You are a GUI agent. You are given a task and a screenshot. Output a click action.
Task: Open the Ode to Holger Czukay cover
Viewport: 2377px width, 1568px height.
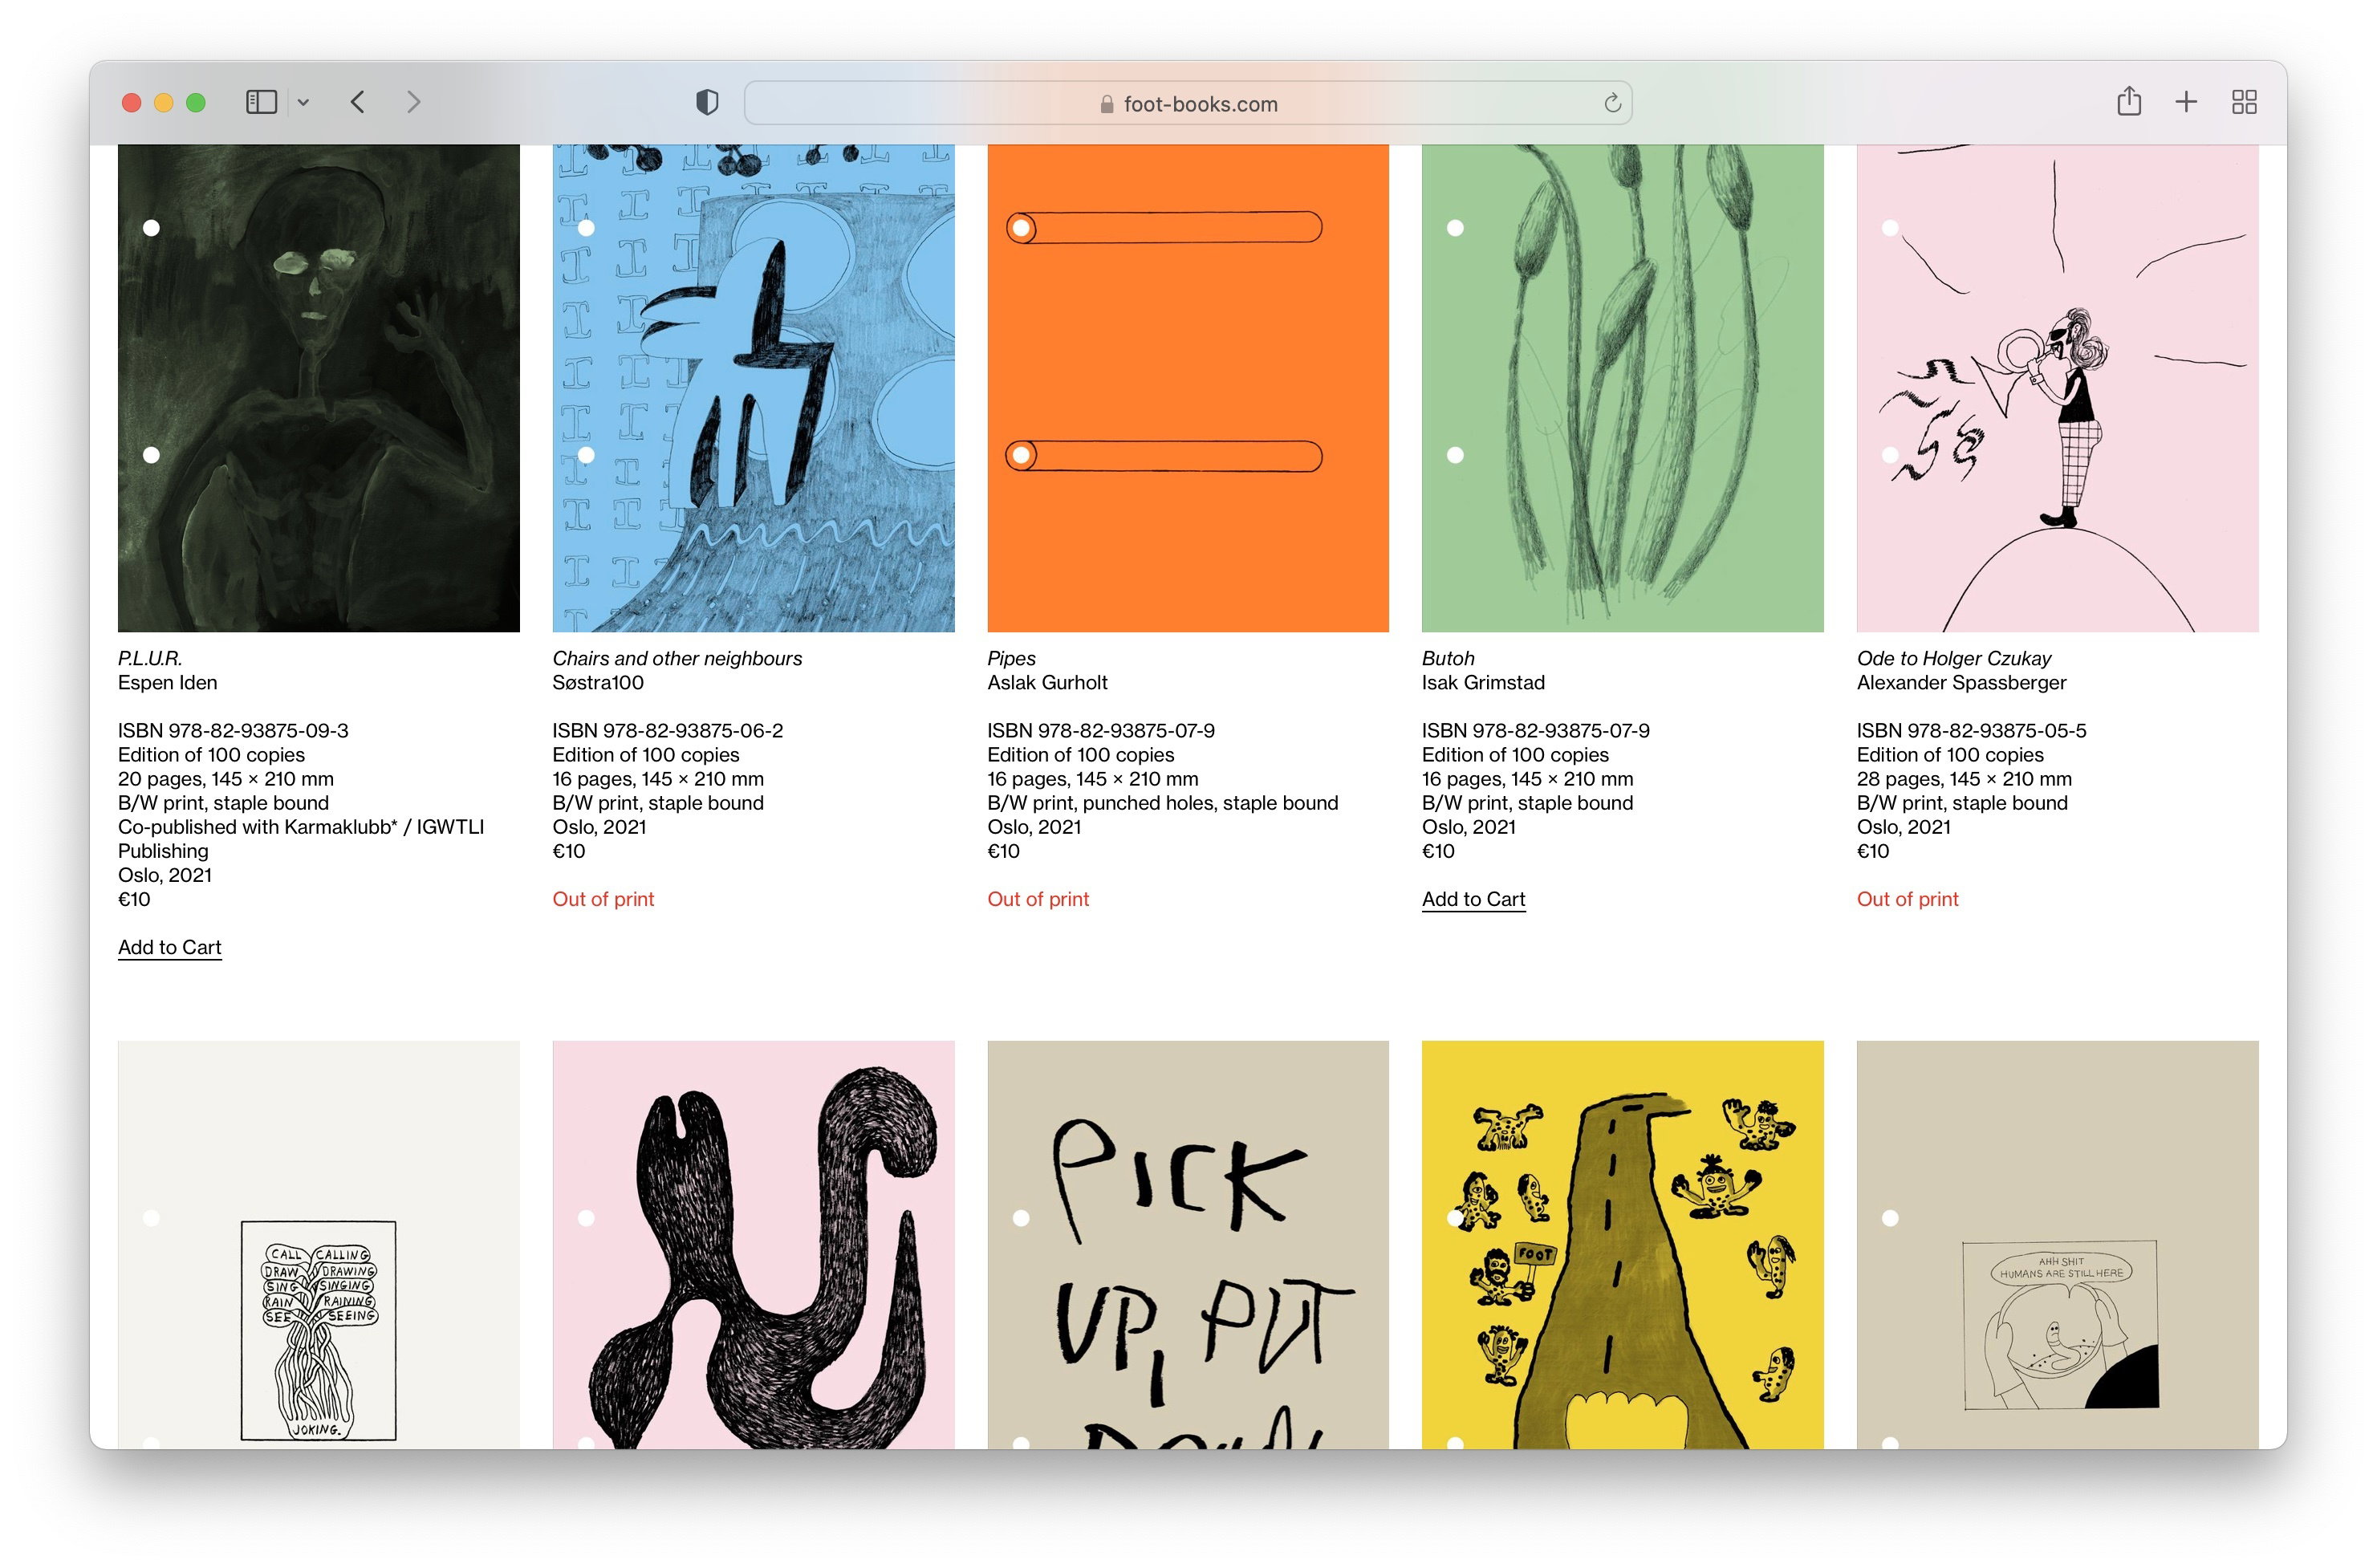click(x=2057, y=388)
